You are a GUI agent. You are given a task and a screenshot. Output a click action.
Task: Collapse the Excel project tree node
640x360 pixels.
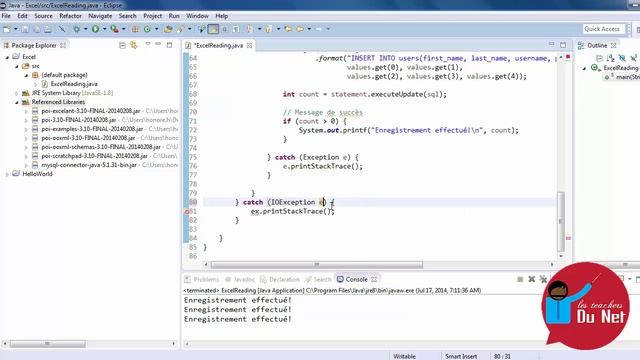pyautogui.click(x=7, y=57)
